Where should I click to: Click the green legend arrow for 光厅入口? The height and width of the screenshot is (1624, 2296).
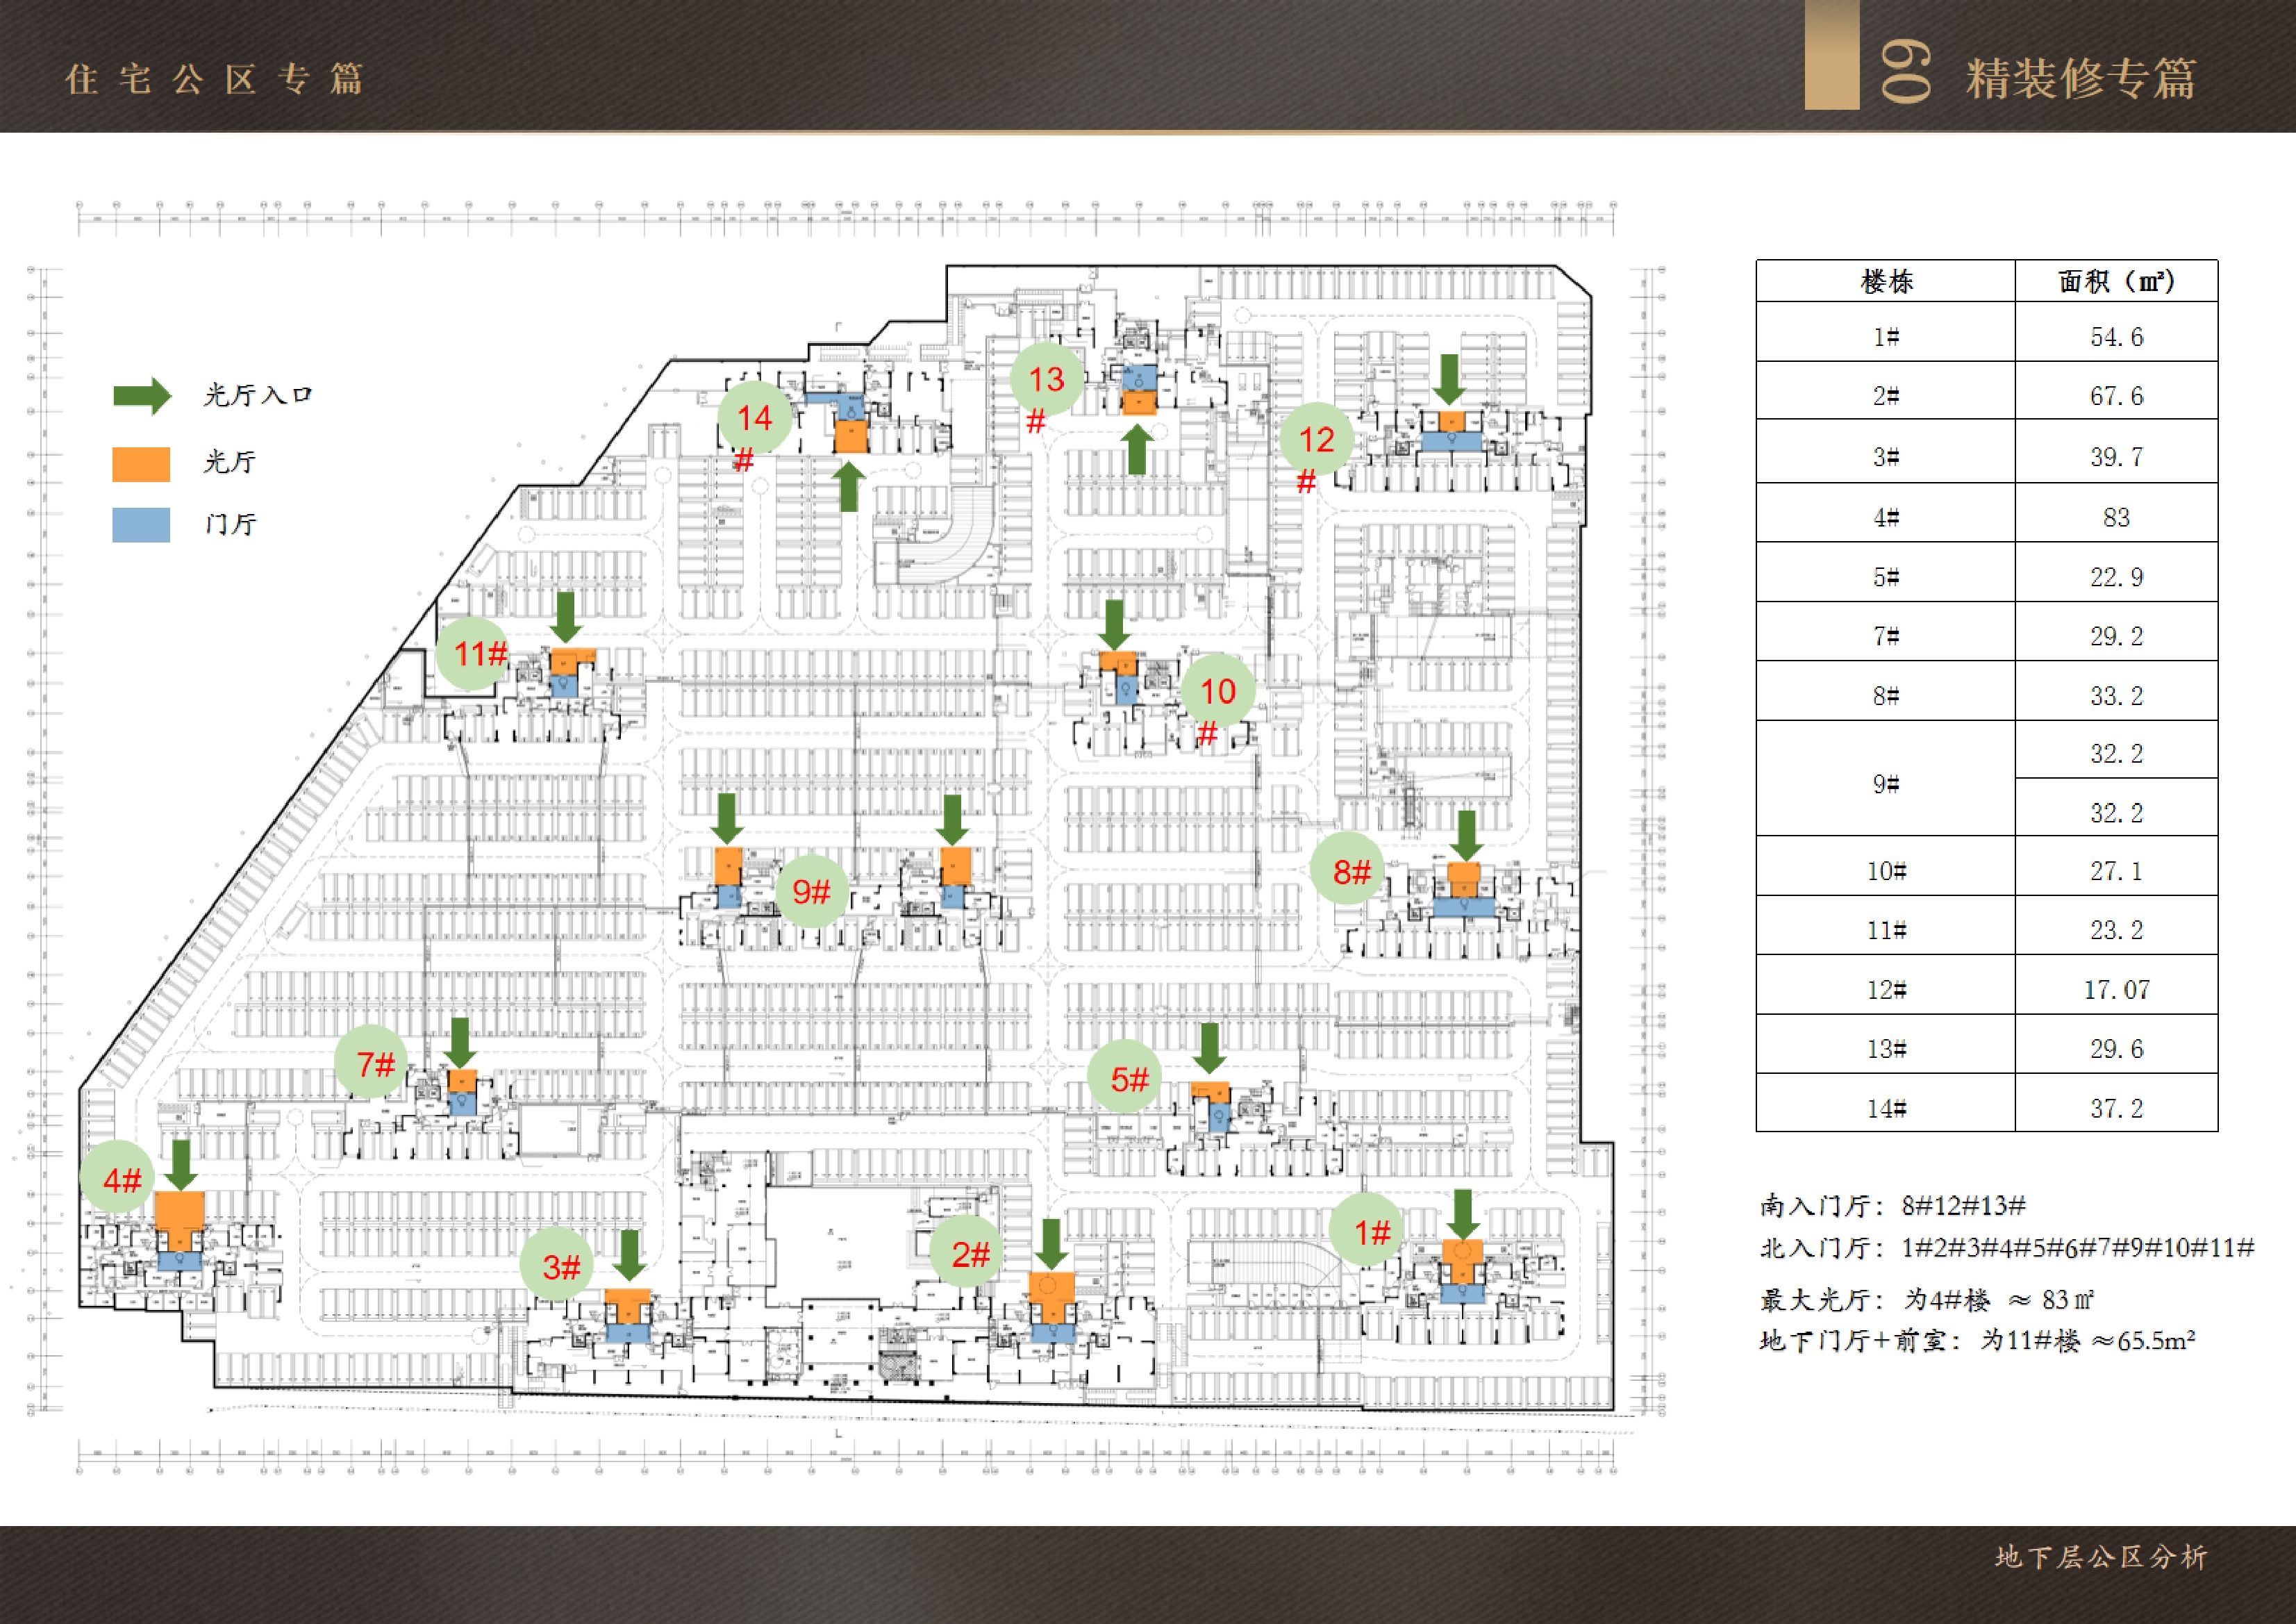coord(142,396)
